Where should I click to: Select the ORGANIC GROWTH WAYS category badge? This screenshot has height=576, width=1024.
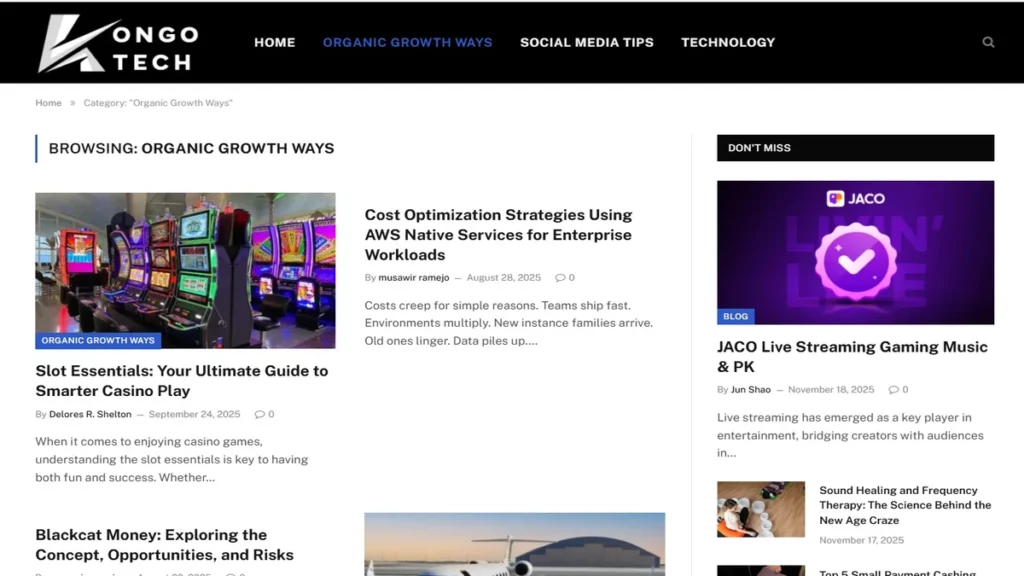pos(97,340)
